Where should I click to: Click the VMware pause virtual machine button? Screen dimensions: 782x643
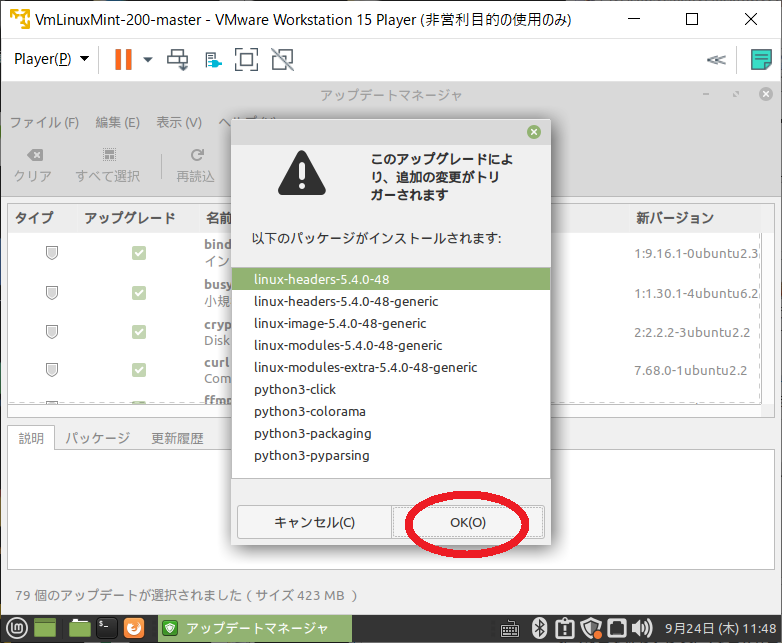pyautogui.click(x=123, y=59)
